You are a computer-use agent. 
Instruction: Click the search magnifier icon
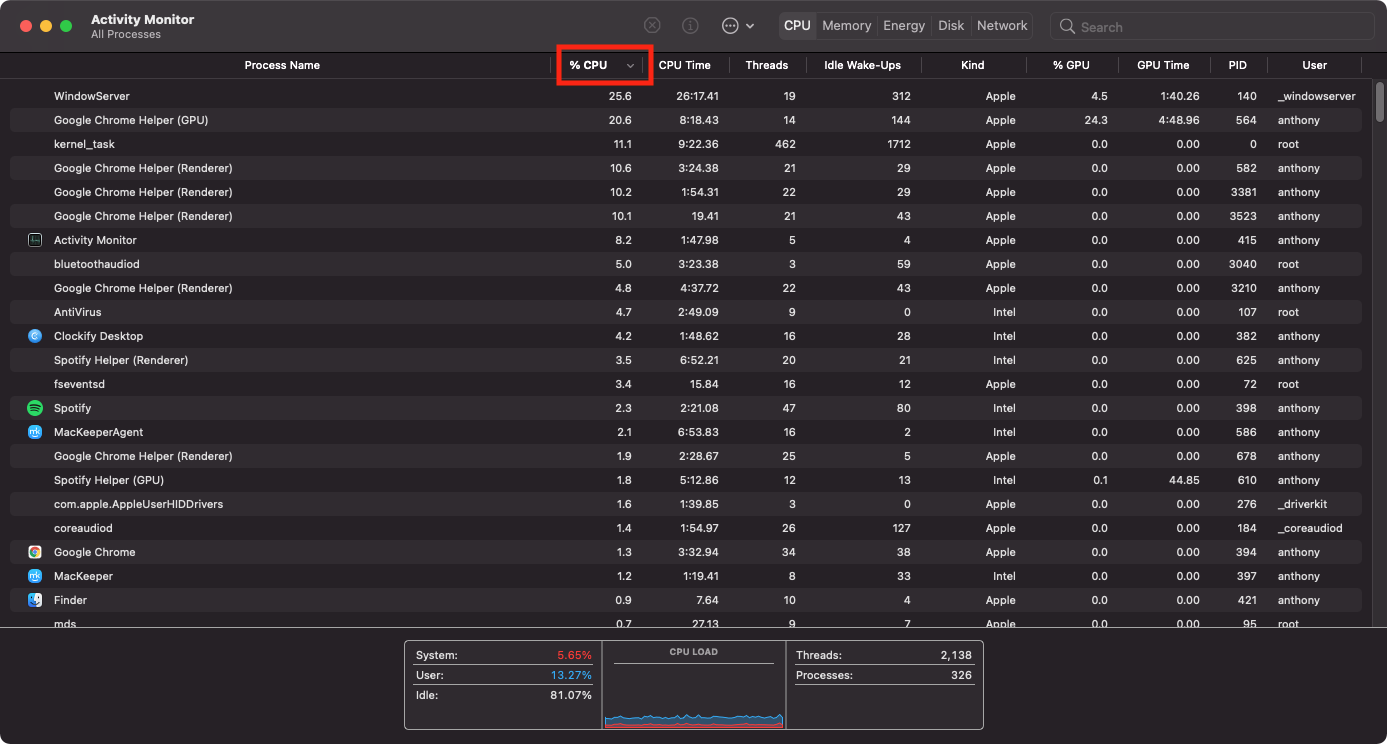pos(1068,27)
